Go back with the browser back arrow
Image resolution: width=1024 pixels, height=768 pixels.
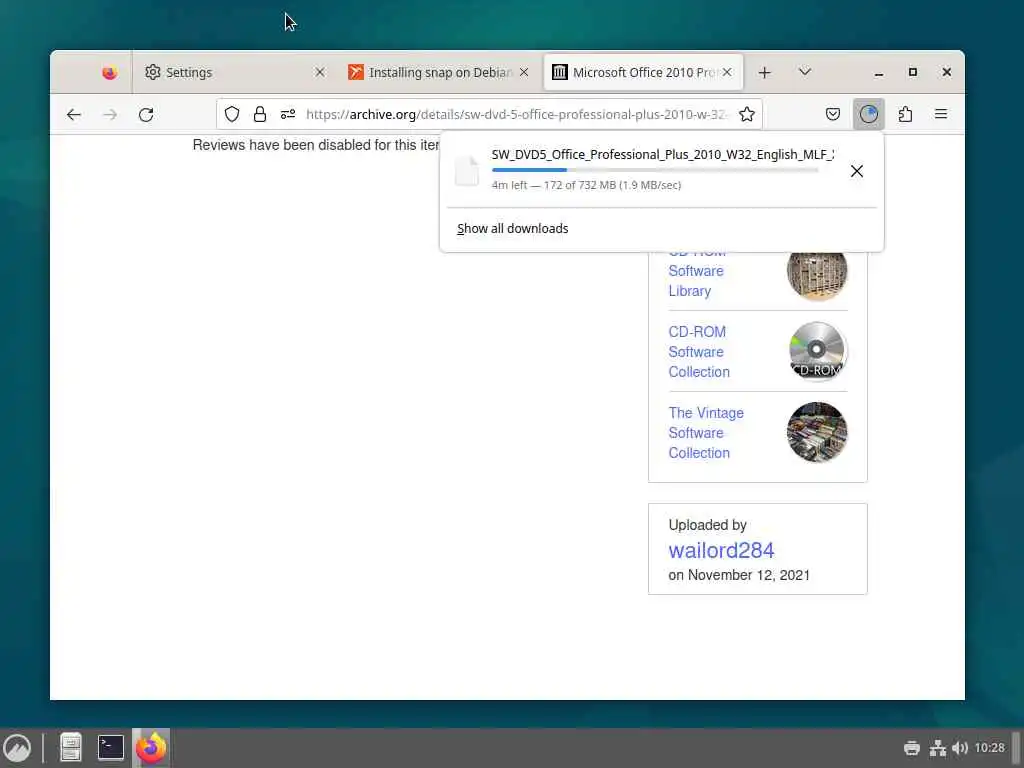tap(74, 115)
